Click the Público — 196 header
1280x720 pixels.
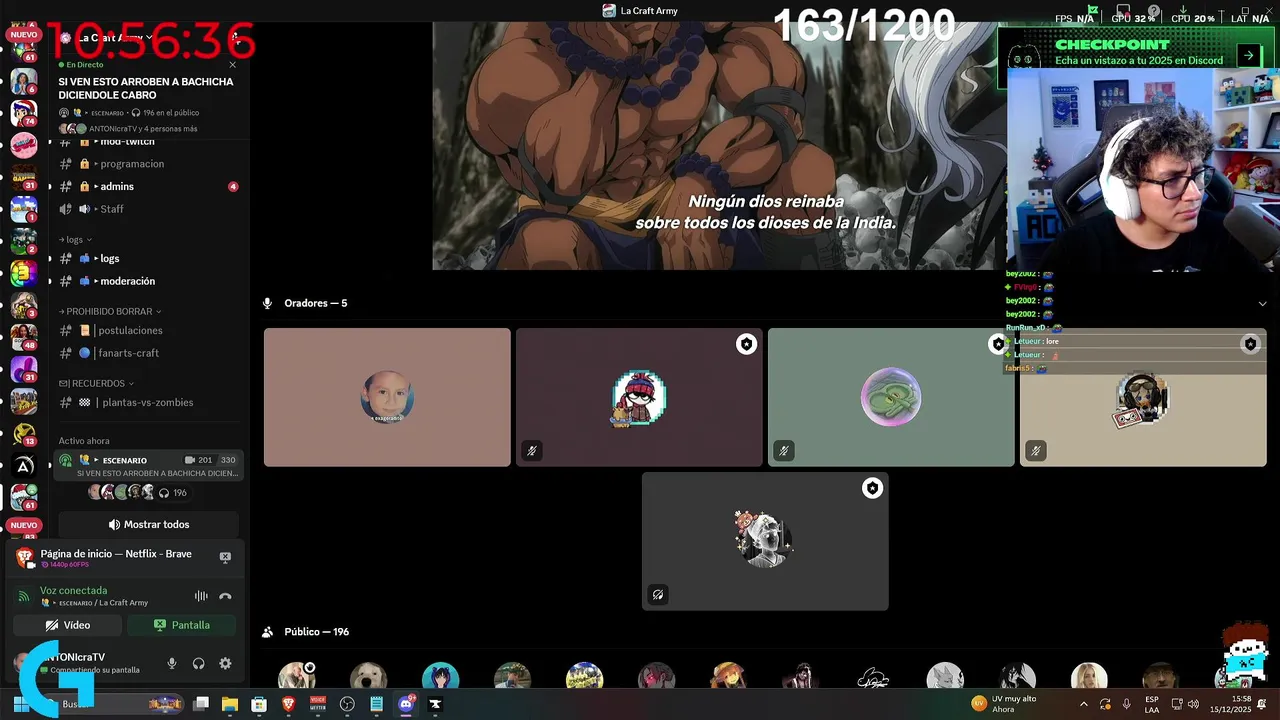pyautogui.click(x=316, y=632)
